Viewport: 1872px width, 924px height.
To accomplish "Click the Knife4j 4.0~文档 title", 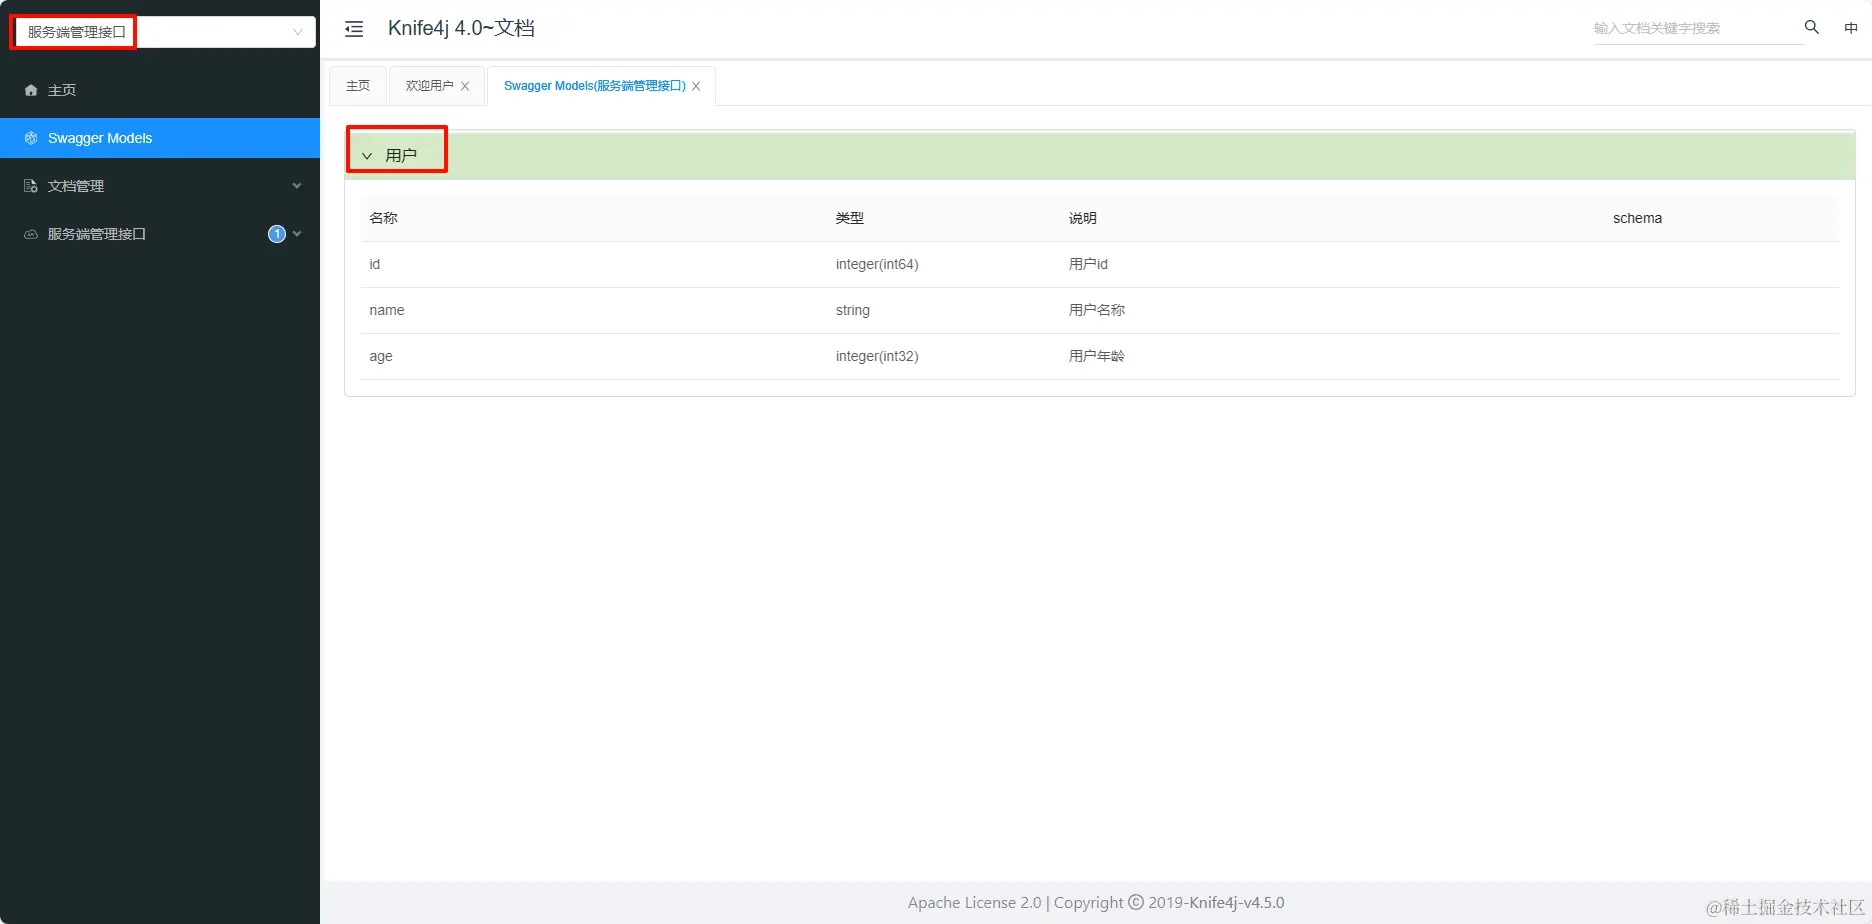I will (461, 28).
